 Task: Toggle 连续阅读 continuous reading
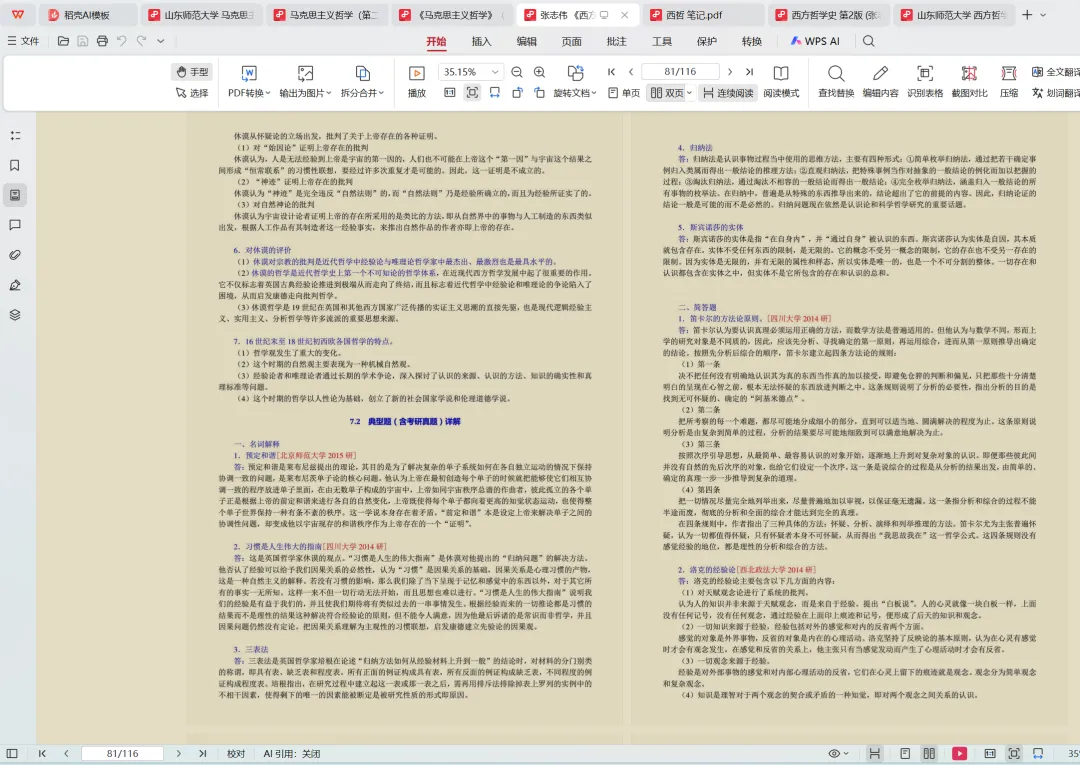tap(728, 93)
